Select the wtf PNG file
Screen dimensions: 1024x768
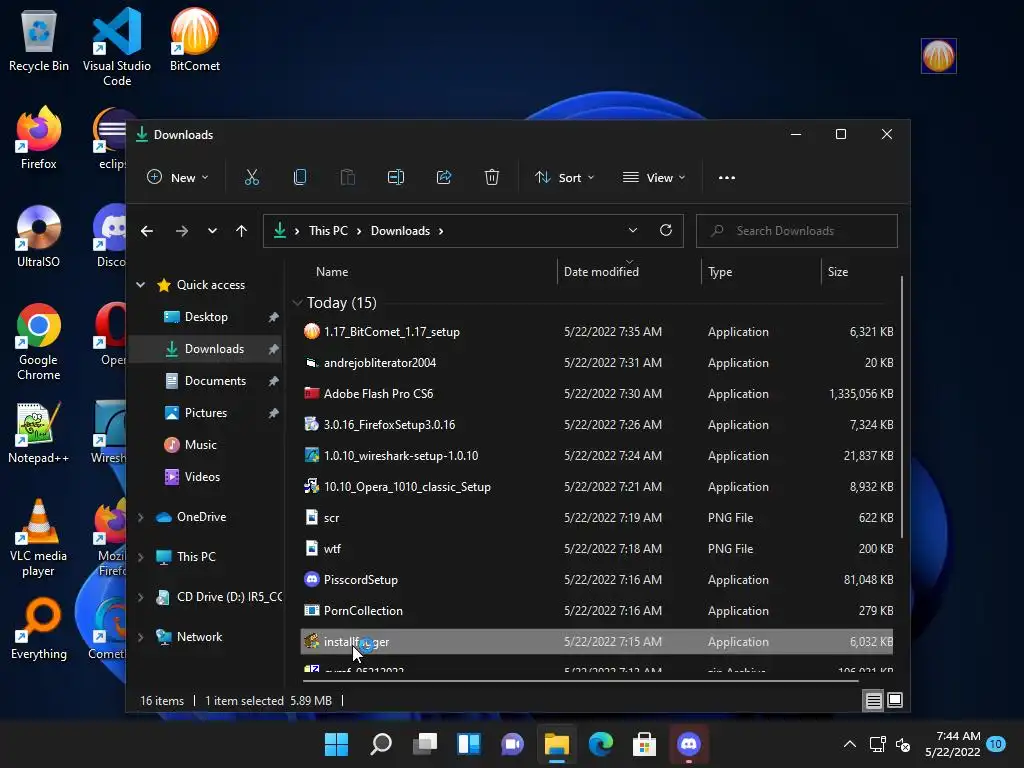597,549
